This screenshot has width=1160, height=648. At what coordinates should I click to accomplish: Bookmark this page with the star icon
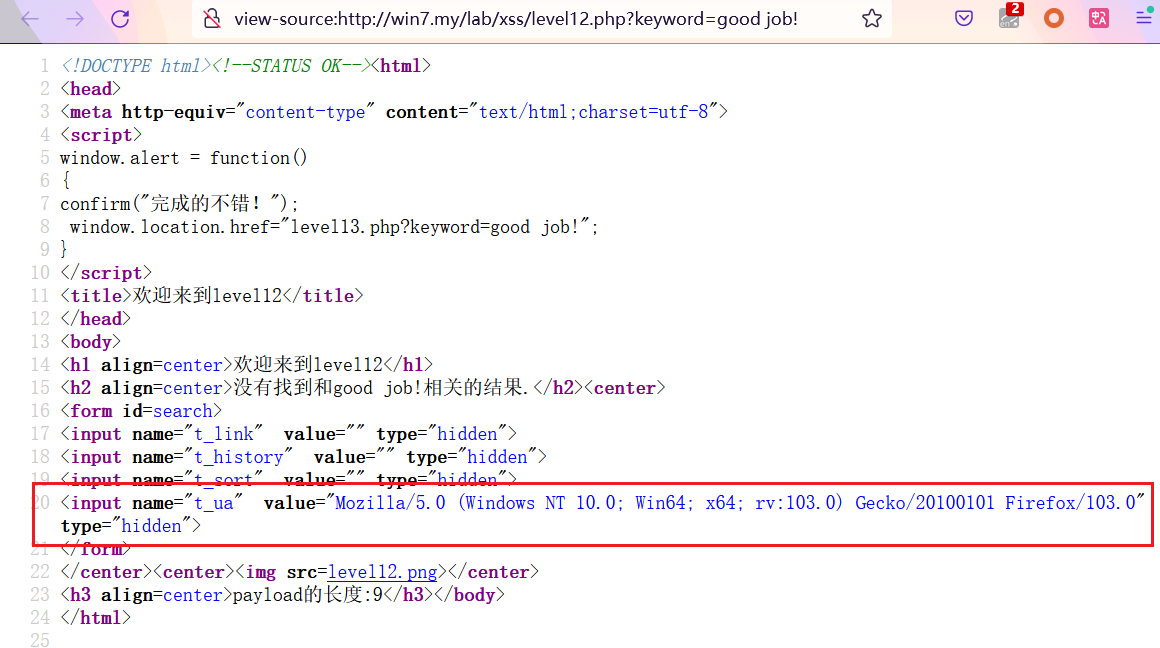click(872, 19)
